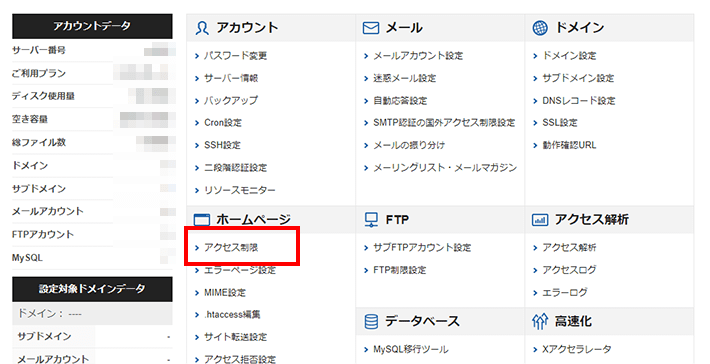Open アクセス制限 under ホームページ
Screen dimensions: 710x364
231,248
